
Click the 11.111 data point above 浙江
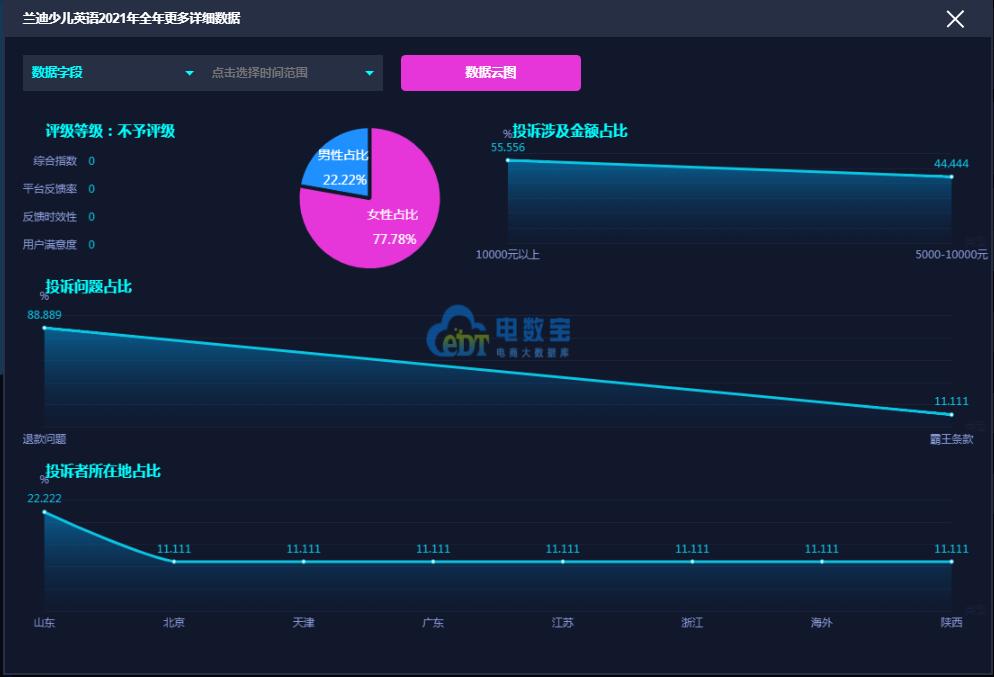[692, 562]
